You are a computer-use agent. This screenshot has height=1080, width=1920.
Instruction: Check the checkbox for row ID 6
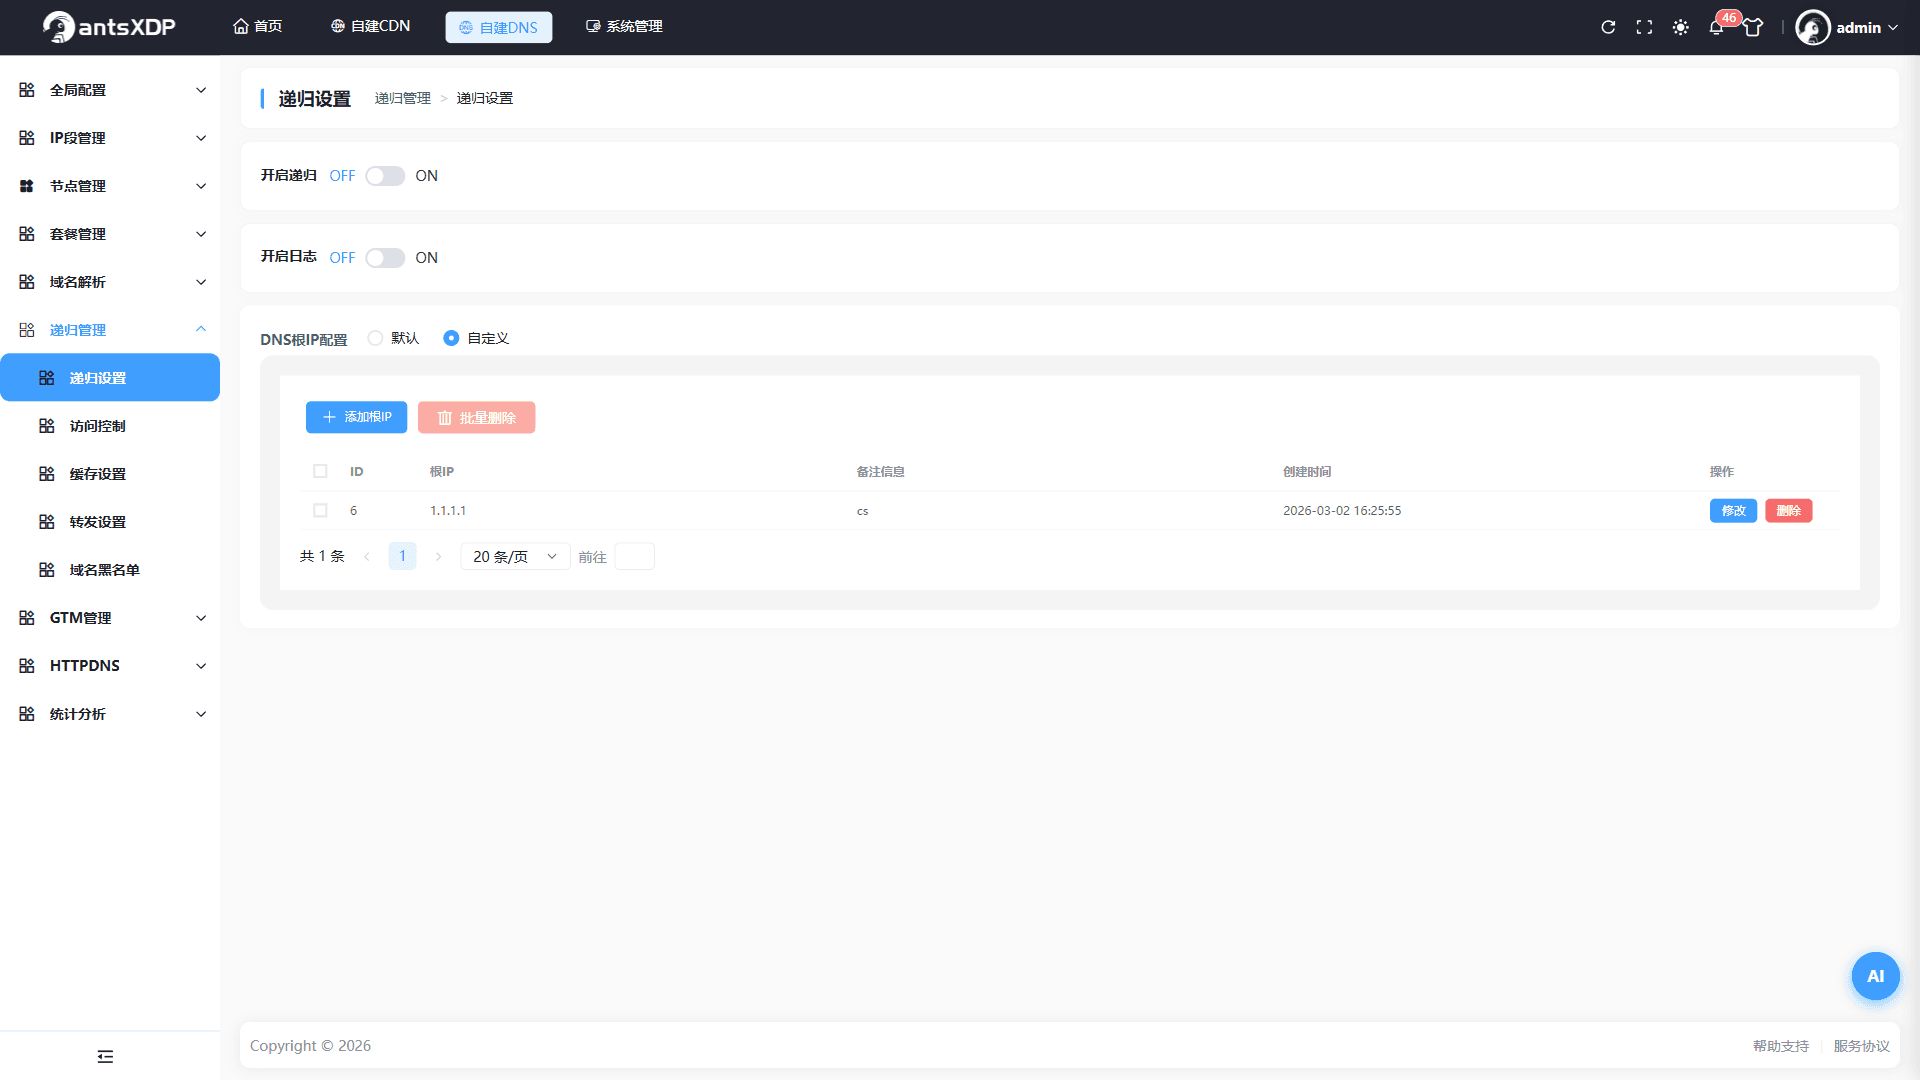320,510
